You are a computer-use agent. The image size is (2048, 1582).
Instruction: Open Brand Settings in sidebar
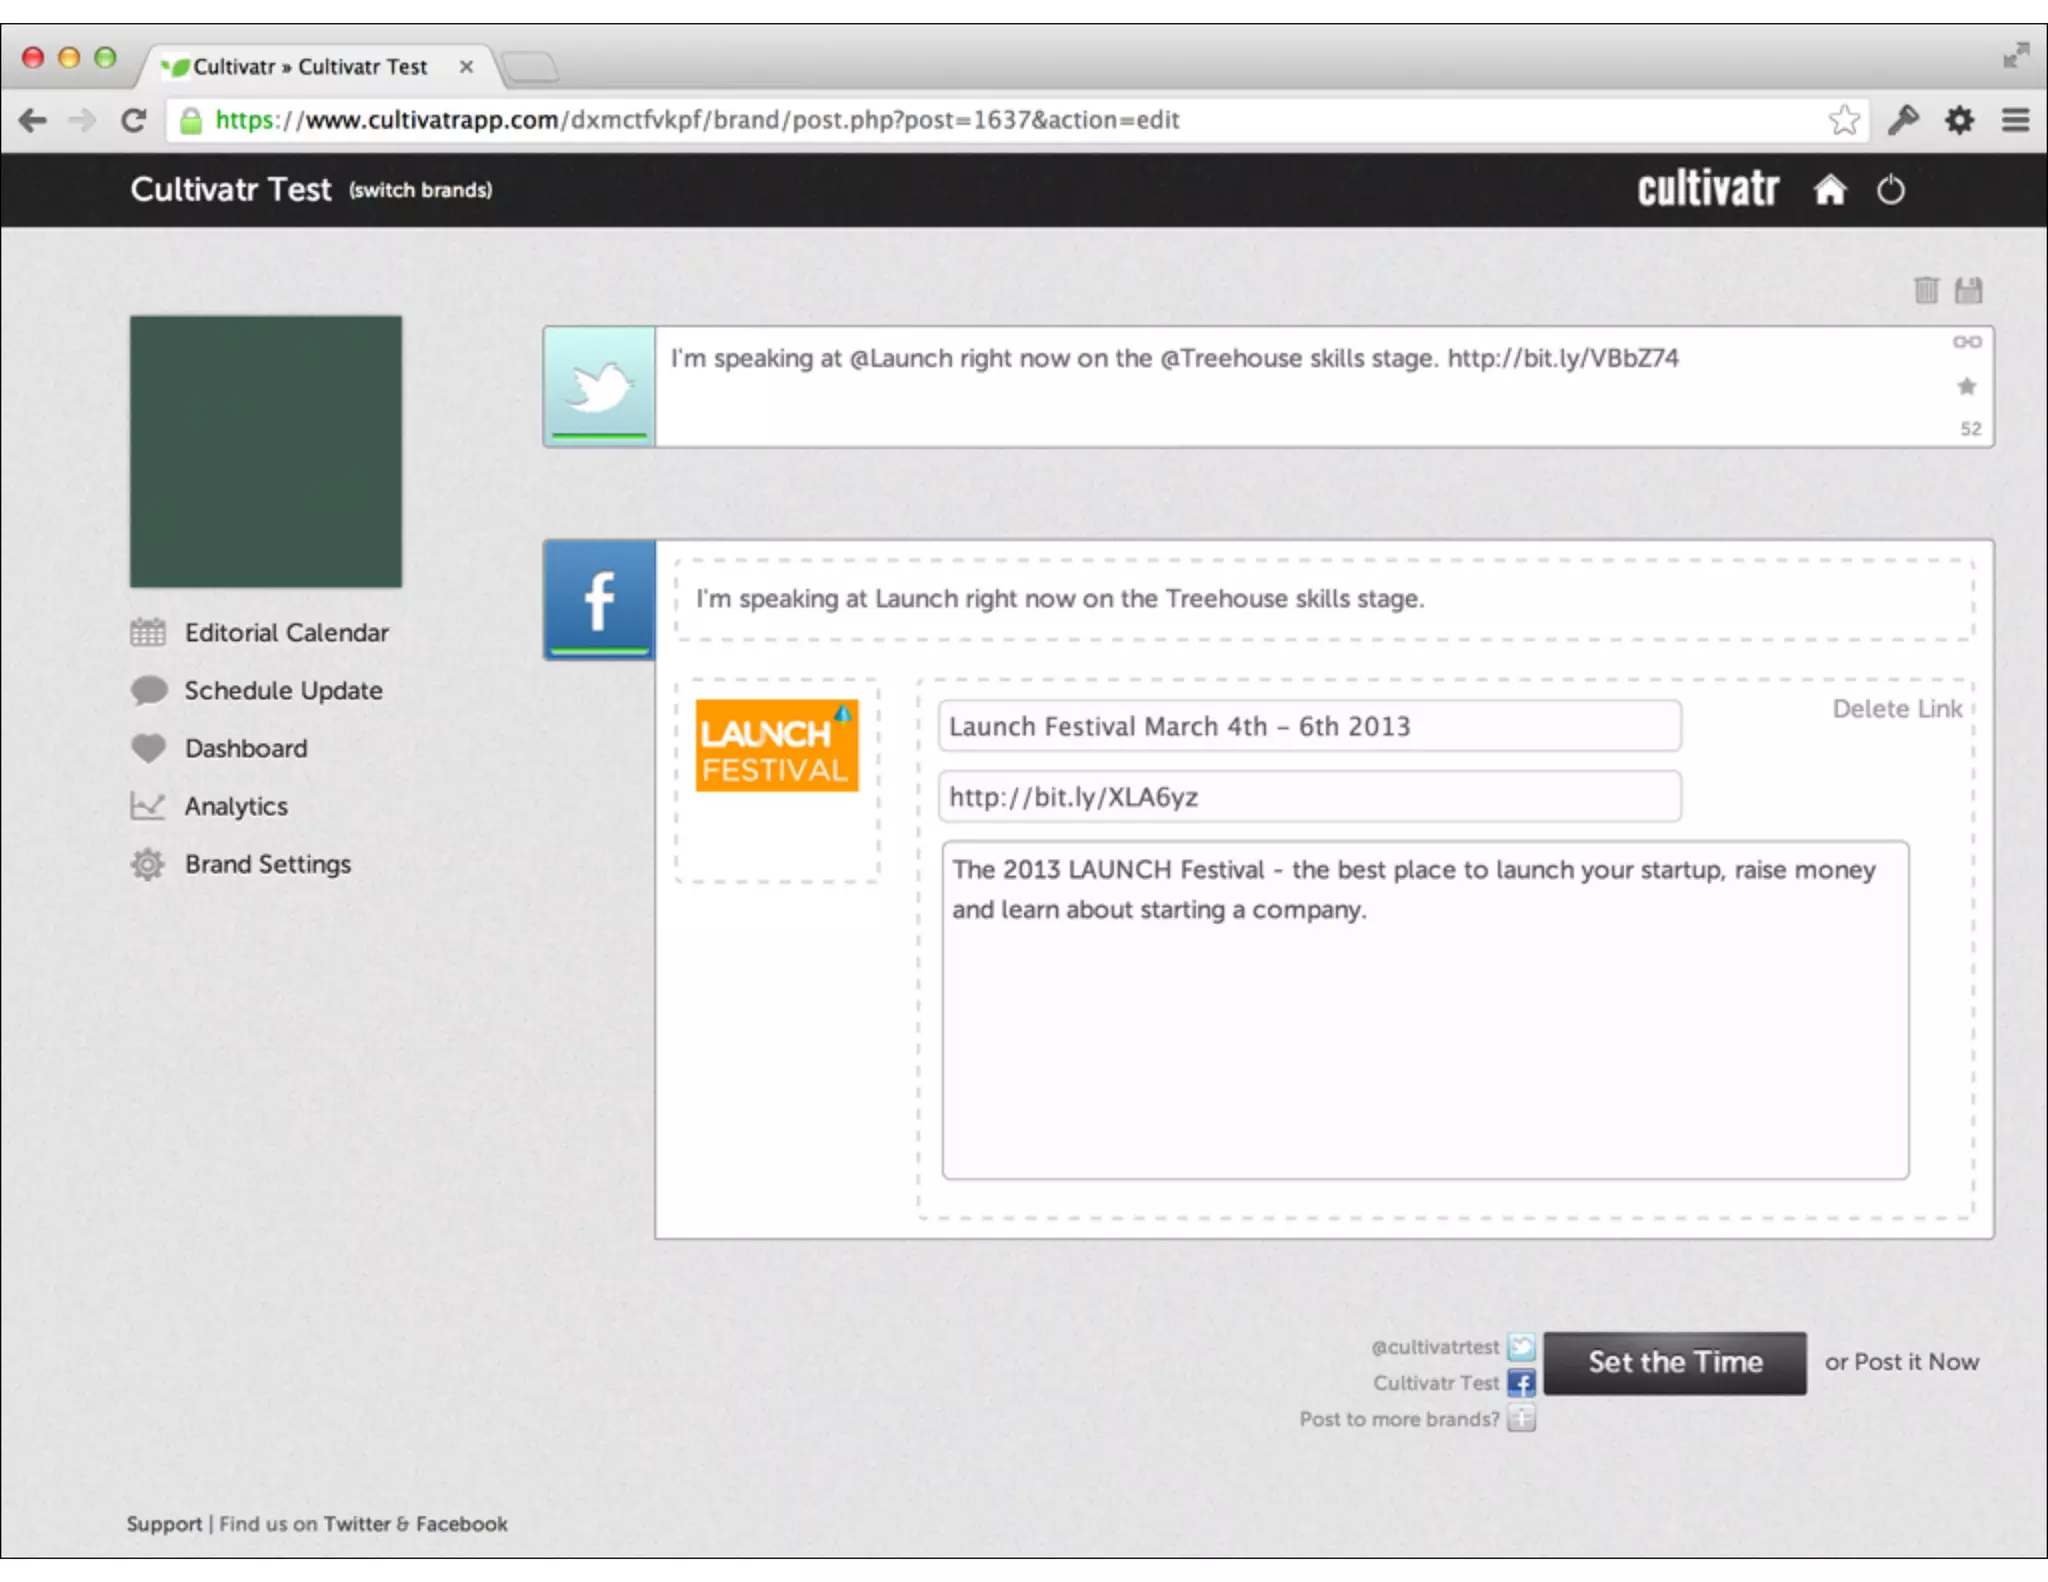pos(267,864)
